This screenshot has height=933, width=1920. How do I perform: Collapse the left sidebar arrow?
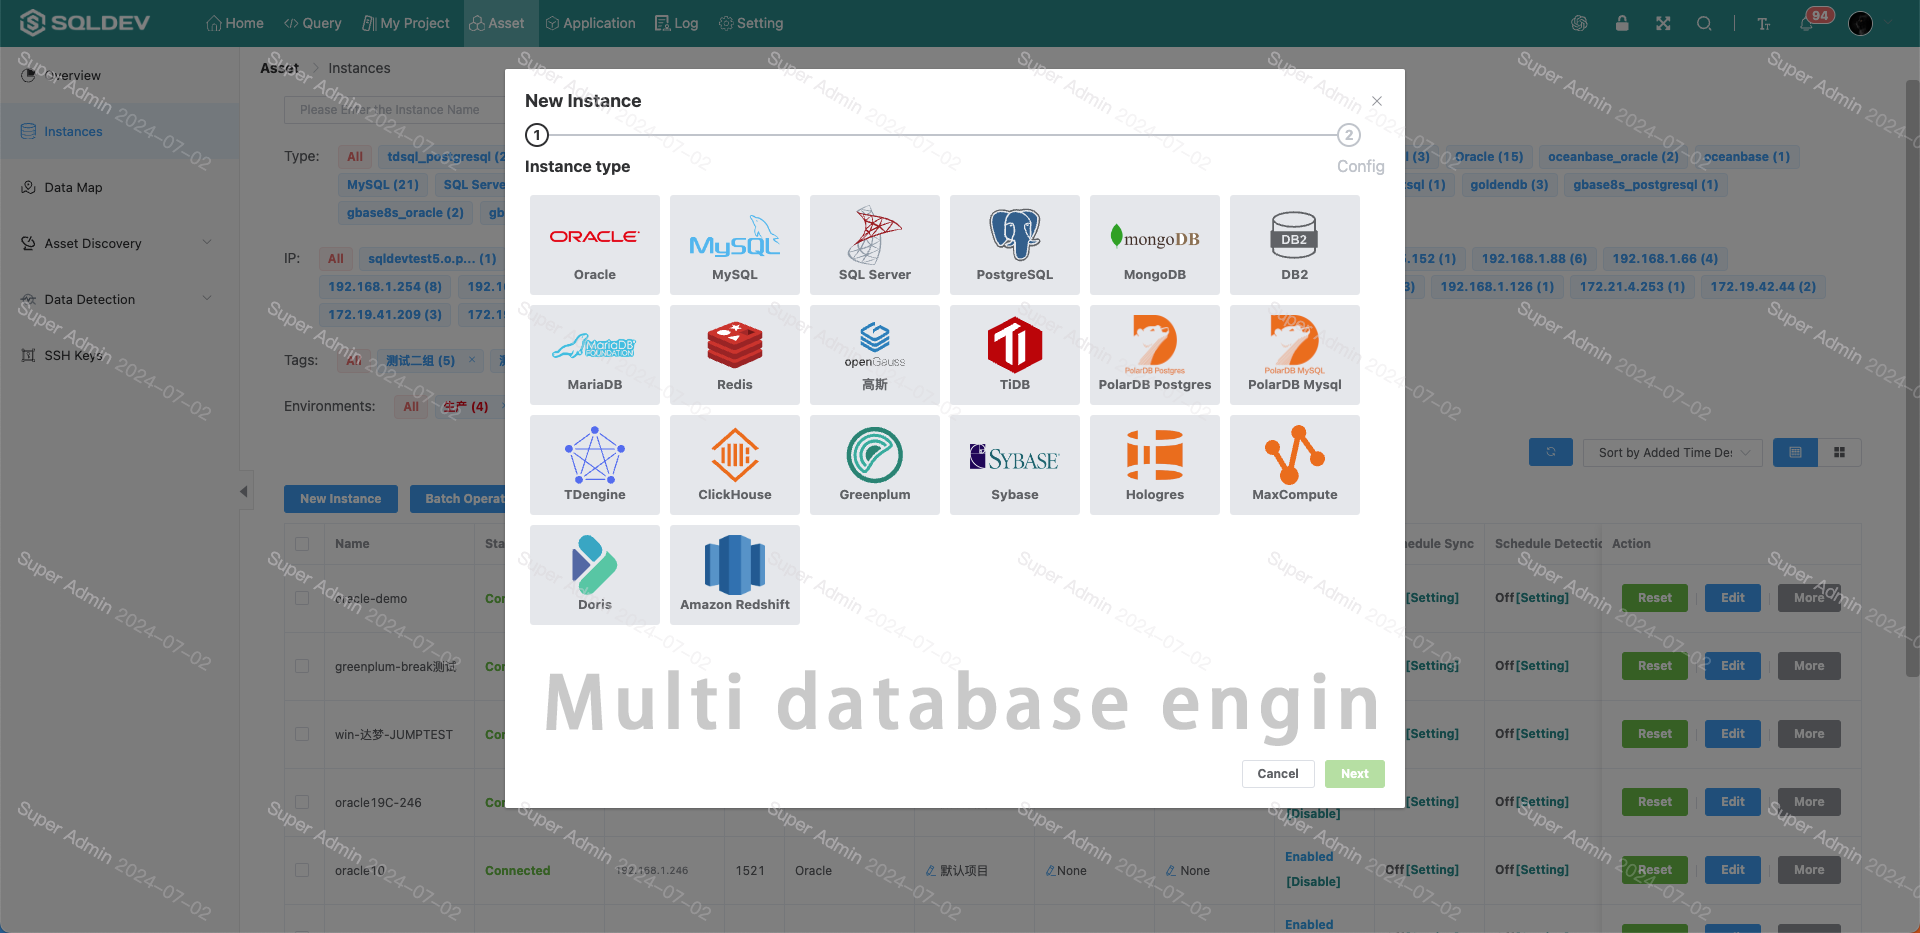244,491
